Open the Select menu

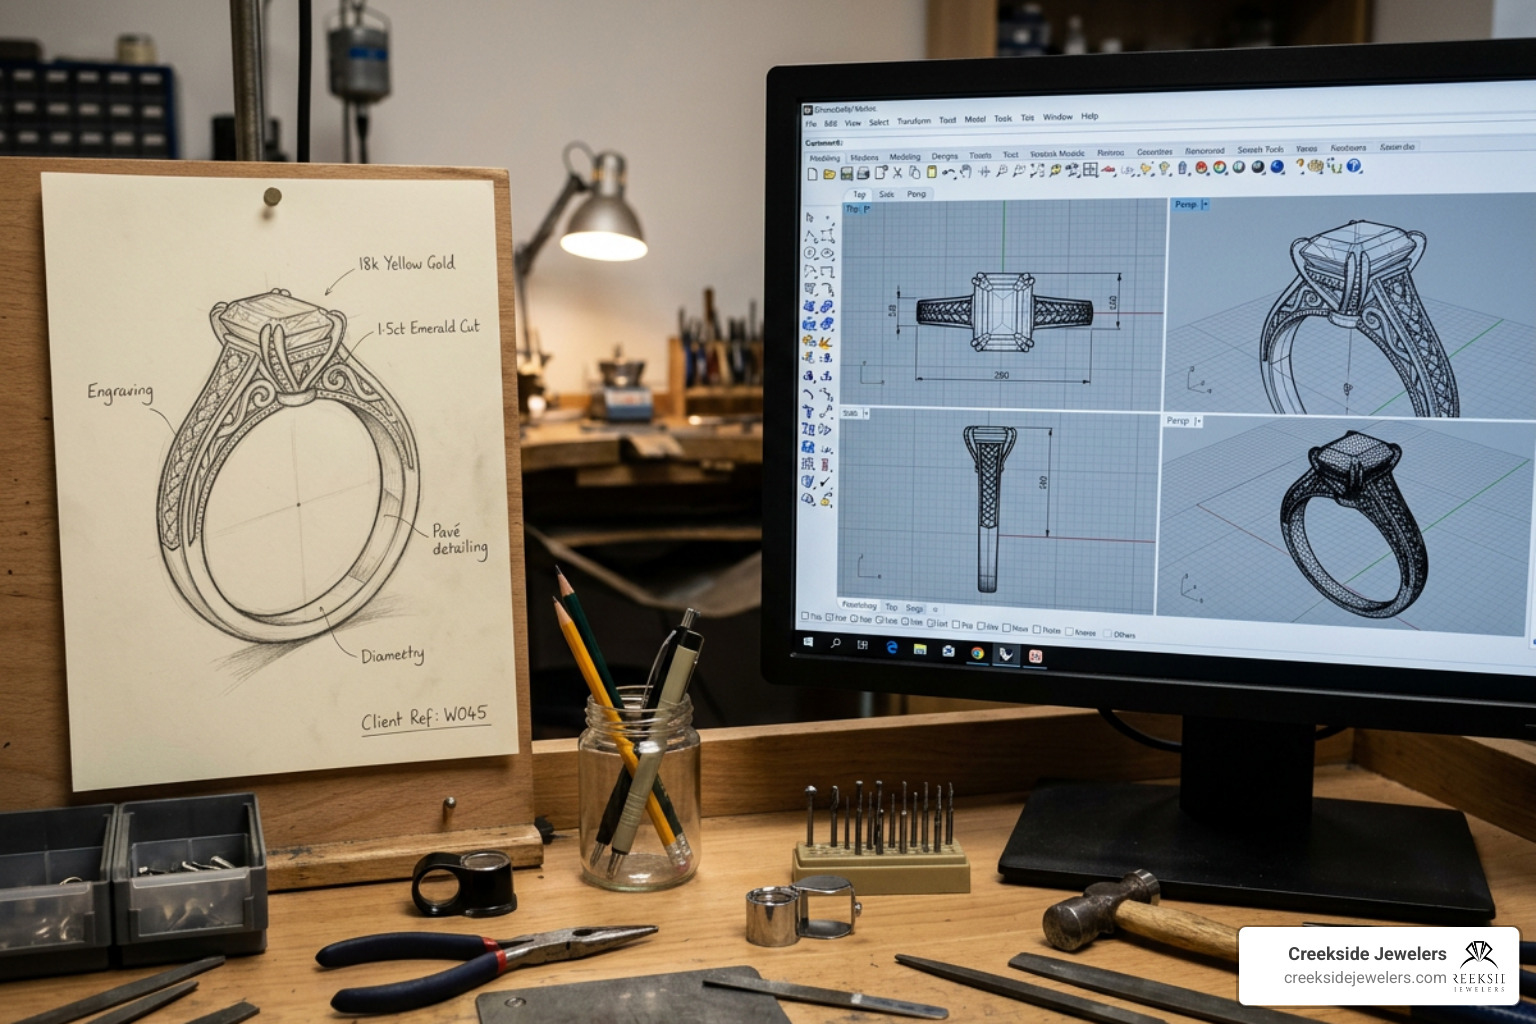[879, 122]
